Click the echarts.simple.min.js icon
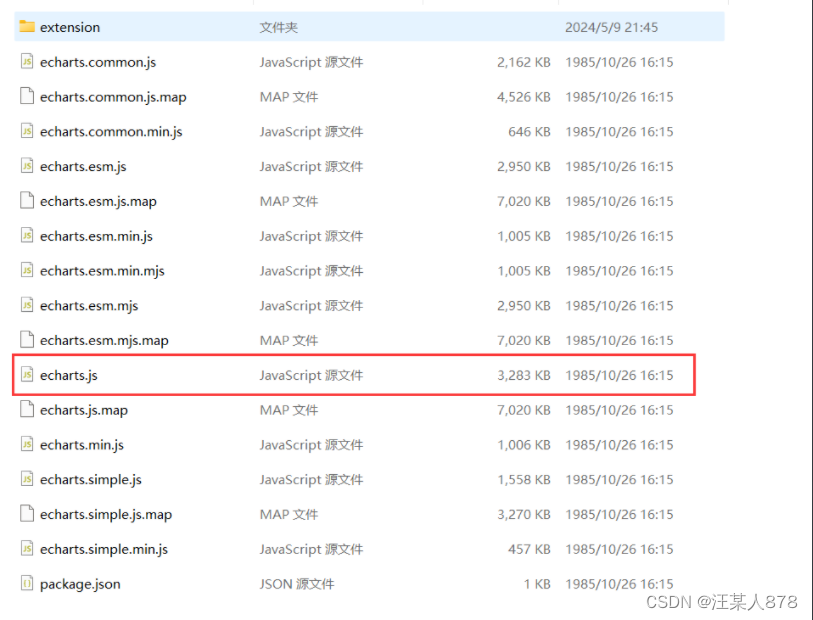The width and height of the screenshot is (813, 620). pos(26,549)
